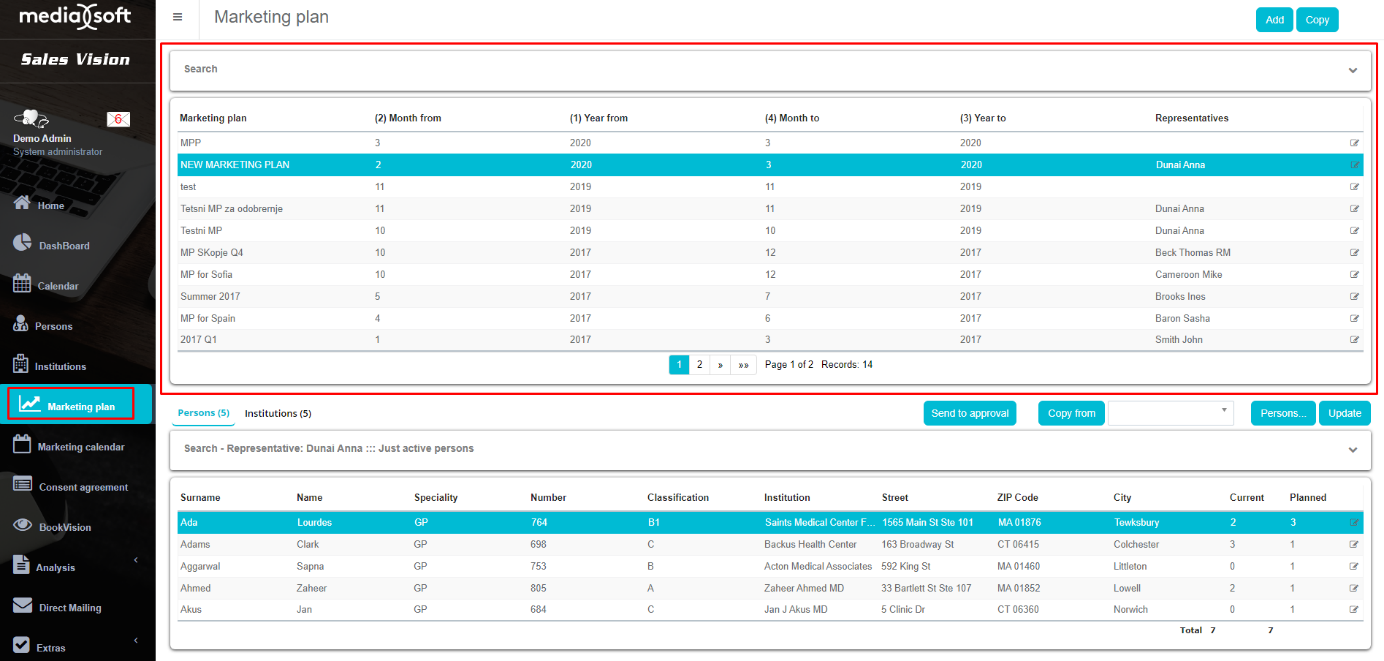The height and width of the screenshot is (661, 1384).
Task: Edit the Summer 2017 plan row
Action: [x=1354, y=297]
